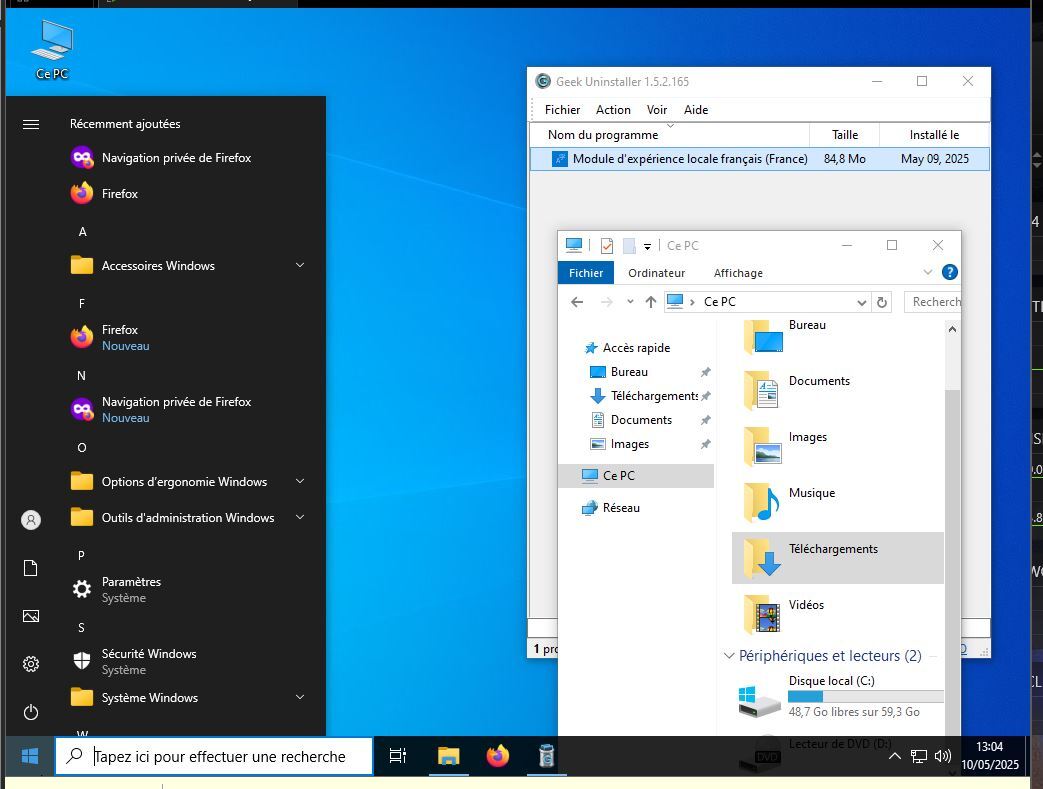Open the Power options in Start menu
Image resolution: width=1043 pixels, height=789 pixels.
(31, 712)
